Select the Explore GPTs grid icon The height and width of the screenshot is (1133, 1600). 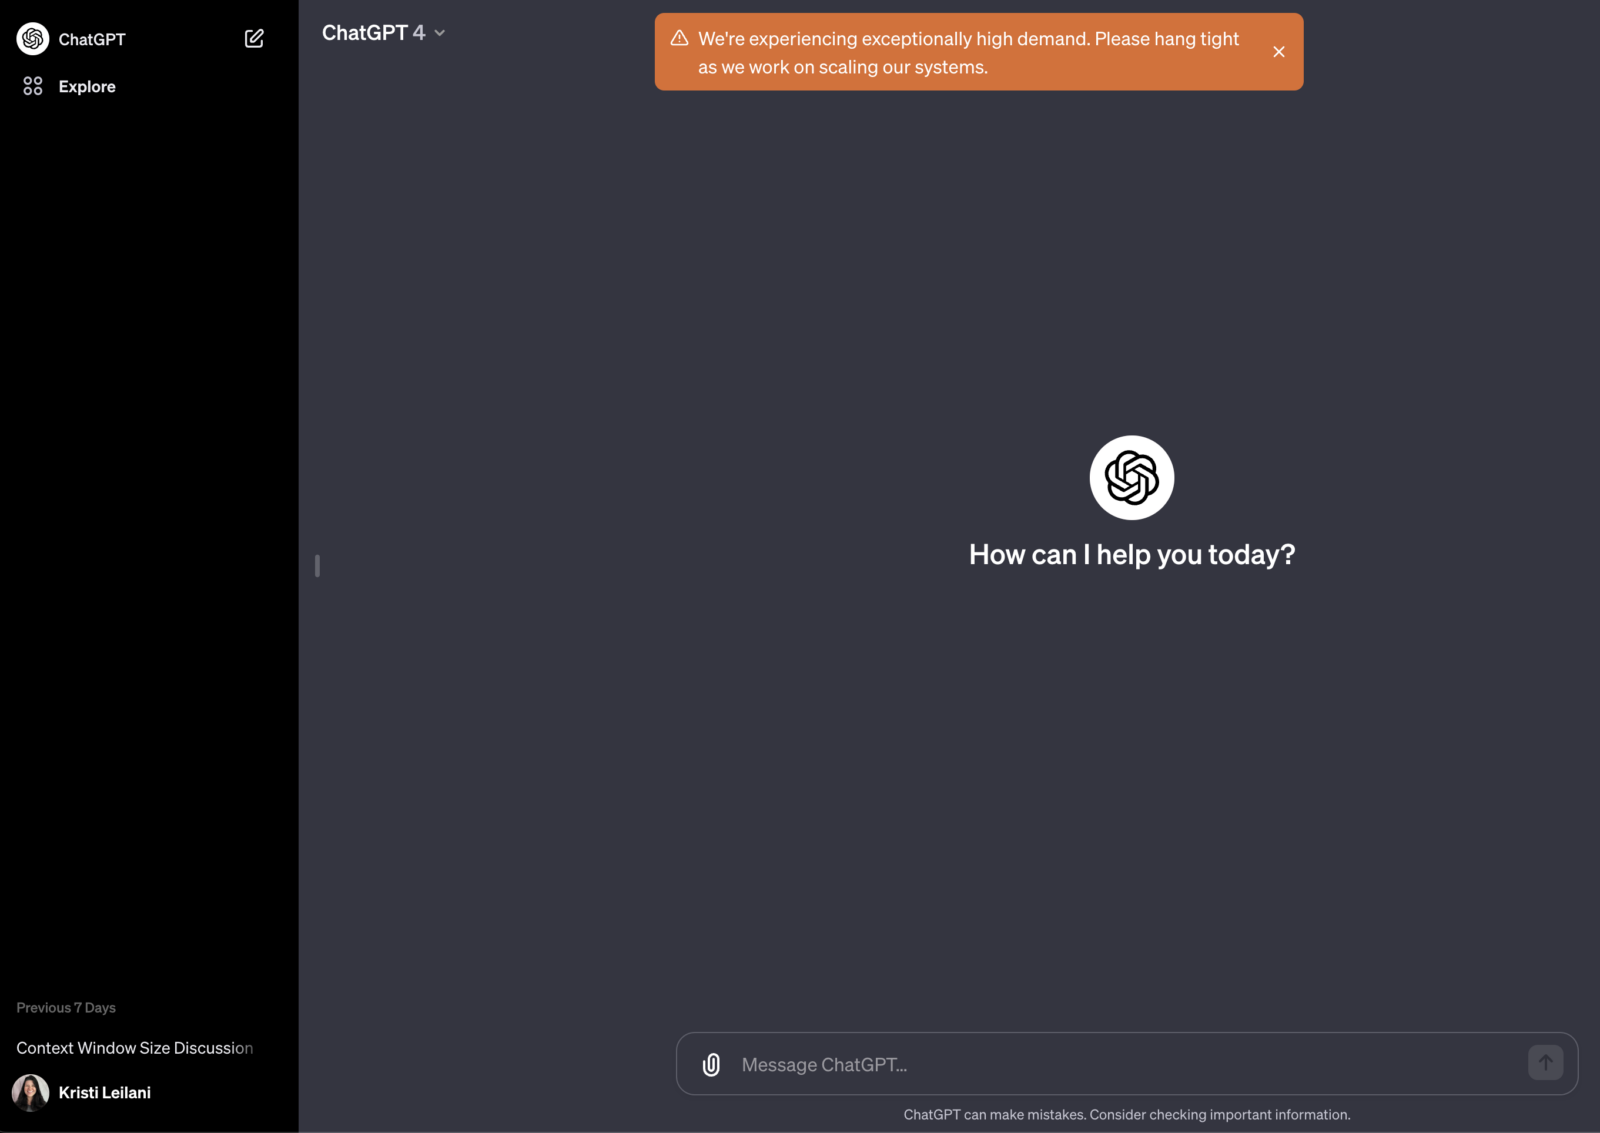tap(32, 86)
